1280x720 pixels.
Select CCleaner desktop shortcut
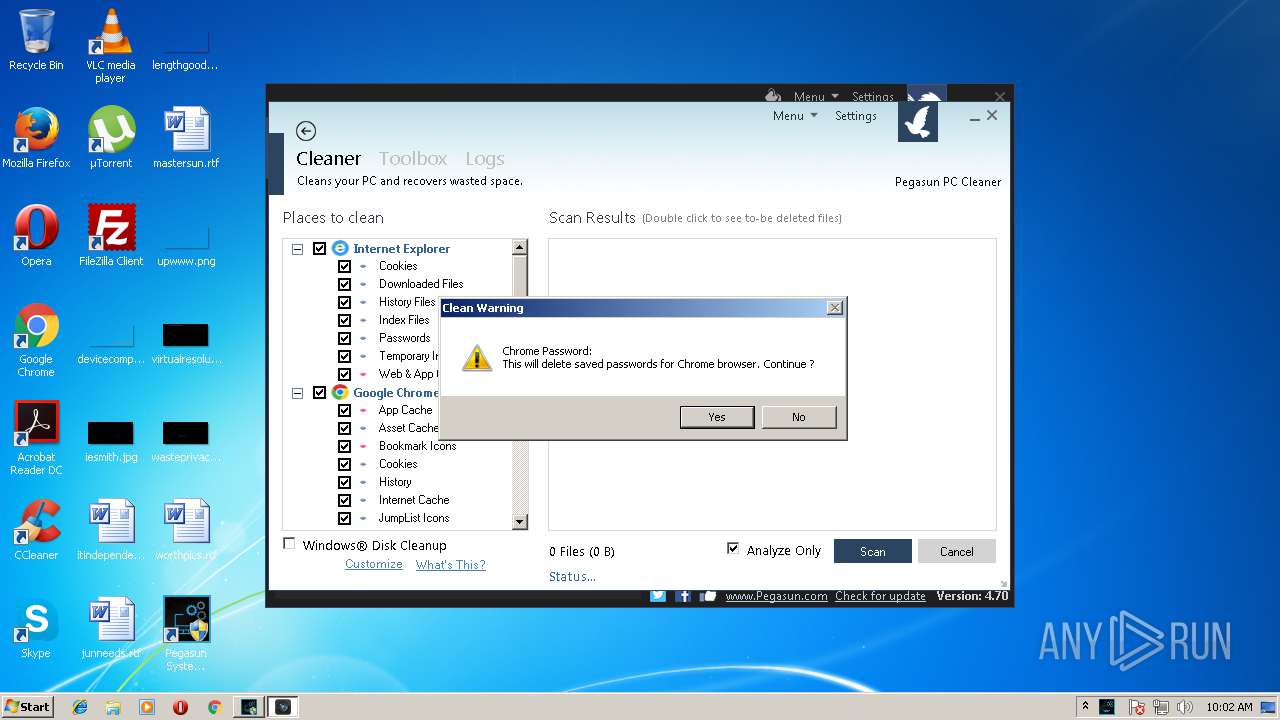pyautogui.click(x=36, y=530)
